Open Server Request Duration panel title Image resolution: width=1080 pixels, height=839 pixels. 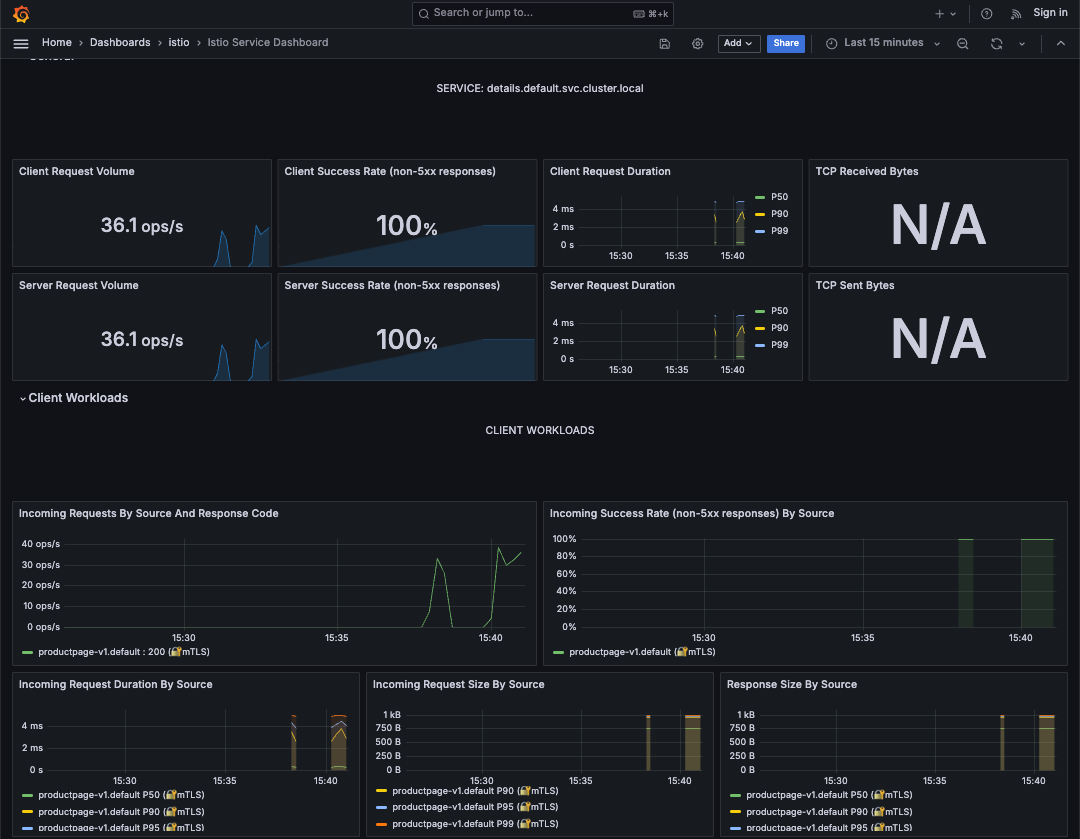[x=612, y=285]
